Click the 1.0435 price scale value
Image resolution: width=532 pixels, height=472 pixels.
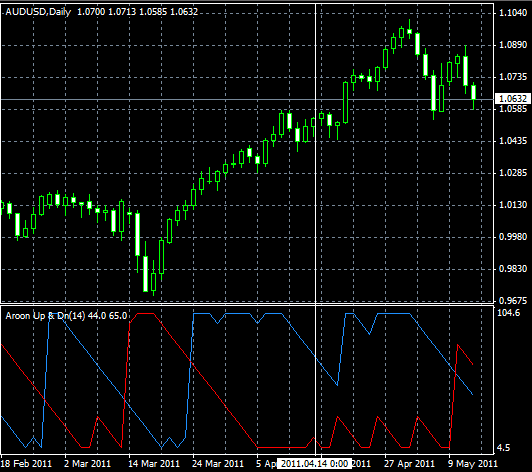click(513, 140)
